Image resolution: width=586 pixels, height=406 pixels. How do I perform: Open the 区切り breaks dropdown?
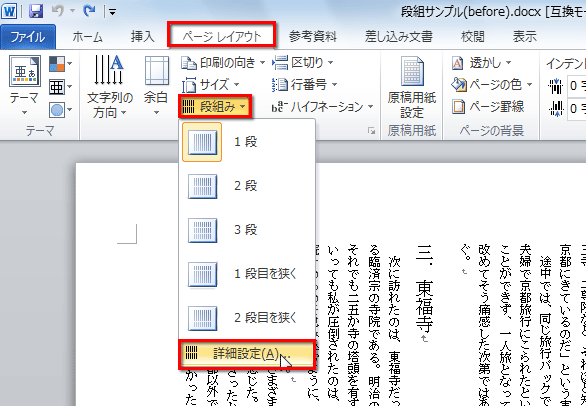coord(302,63)
